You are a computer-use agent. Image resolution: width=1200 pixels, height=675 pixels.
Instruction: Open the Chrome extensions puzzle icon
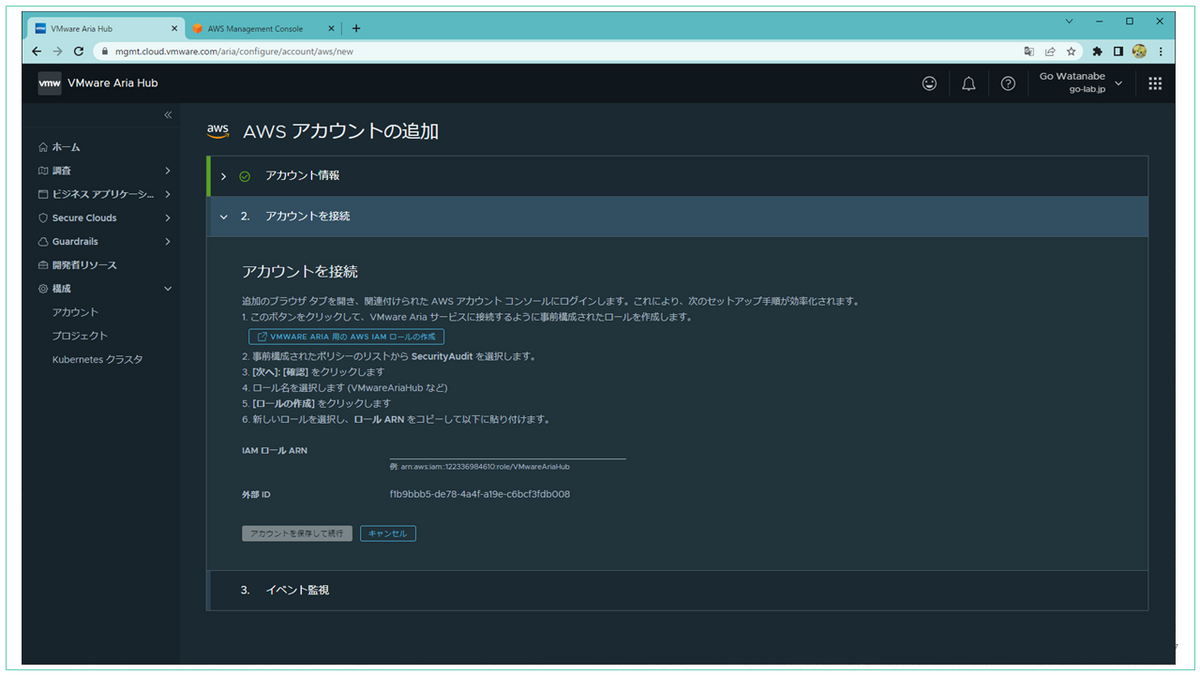(1097, 51)
